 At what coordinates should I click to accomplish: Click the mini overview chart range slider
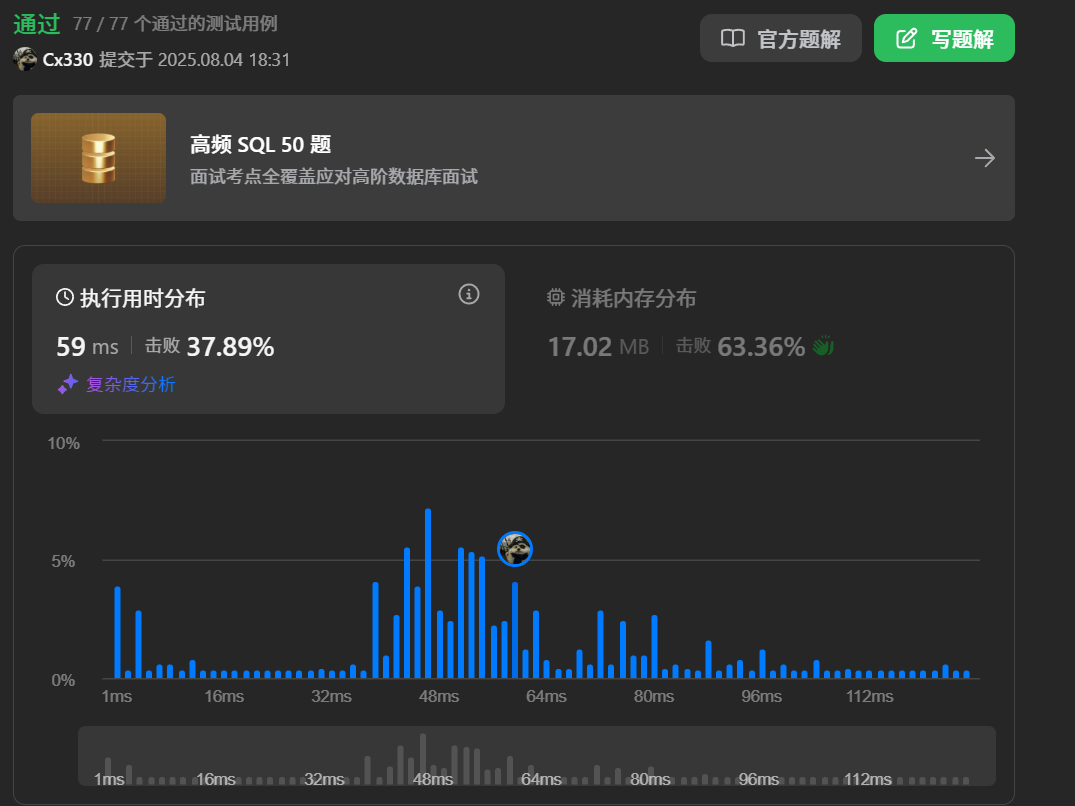pos(537,756)
